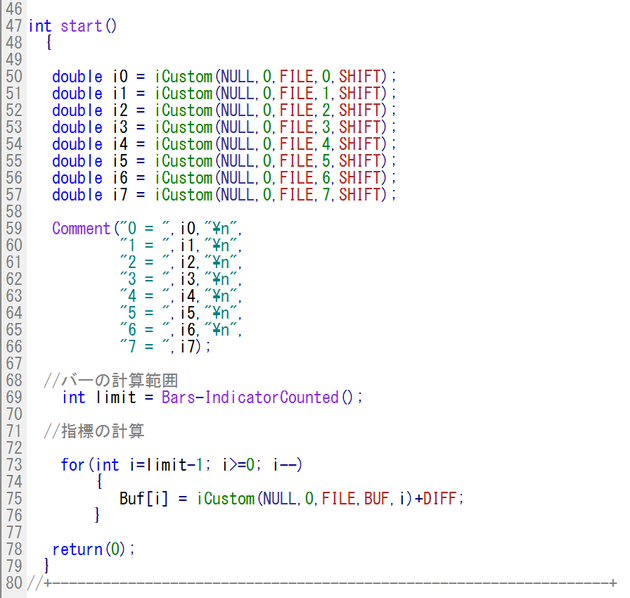Click the 'int' keyword on line 47
The width and height of the screenshot is (630, 598).
[x=40, y=26]
